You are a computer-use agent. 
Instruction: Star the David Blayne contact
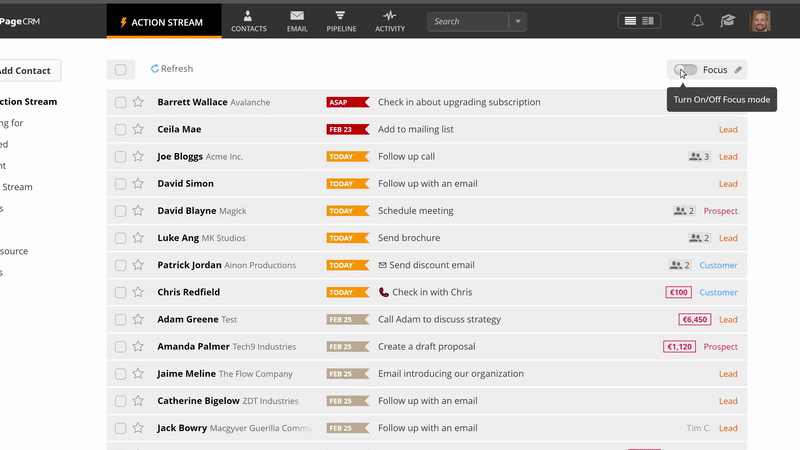[x=138, y=210]
